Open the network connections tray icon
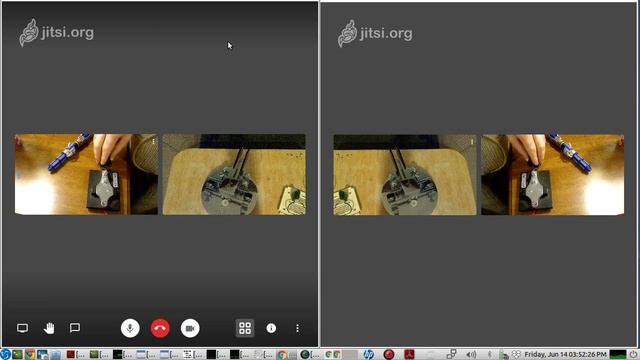Image resolution: width=640 pixels, height=360 pixels. coord(451,354)
